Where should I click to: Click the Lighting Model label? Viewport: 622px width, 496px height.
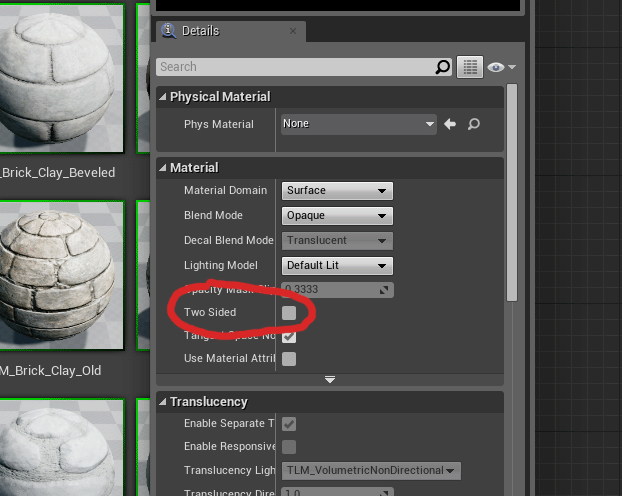(221, 265)
